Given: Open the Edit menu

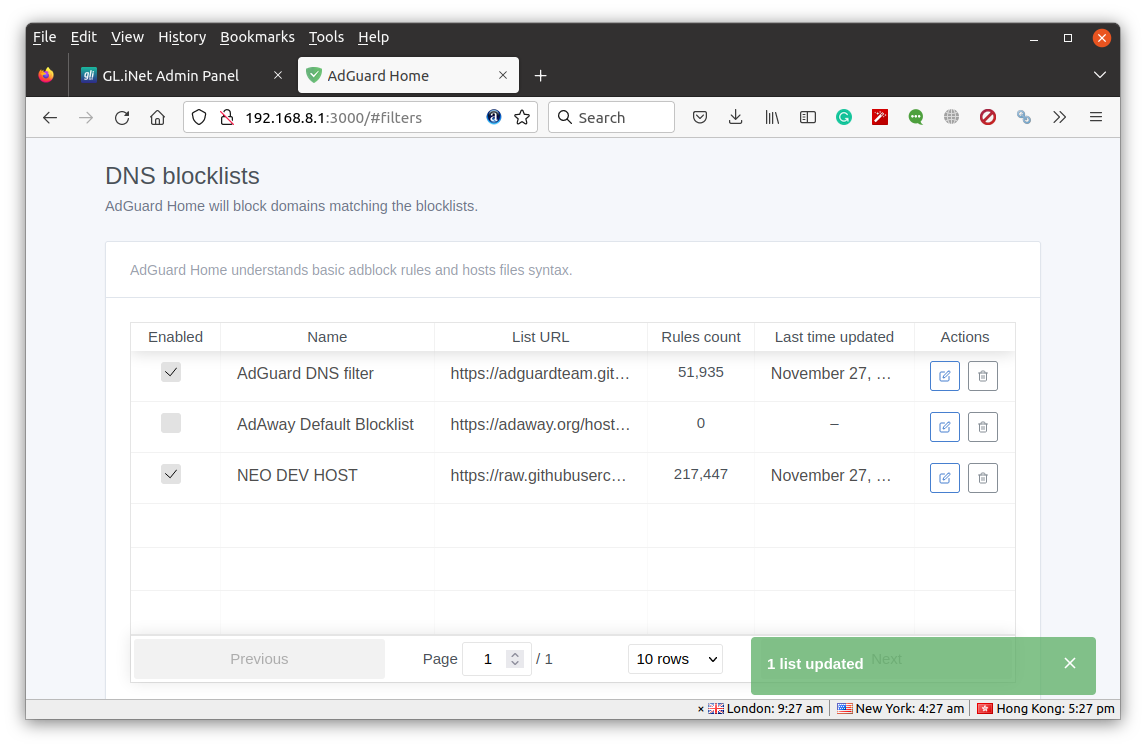Looking at the screenshot, I should (x=83, y=37).
